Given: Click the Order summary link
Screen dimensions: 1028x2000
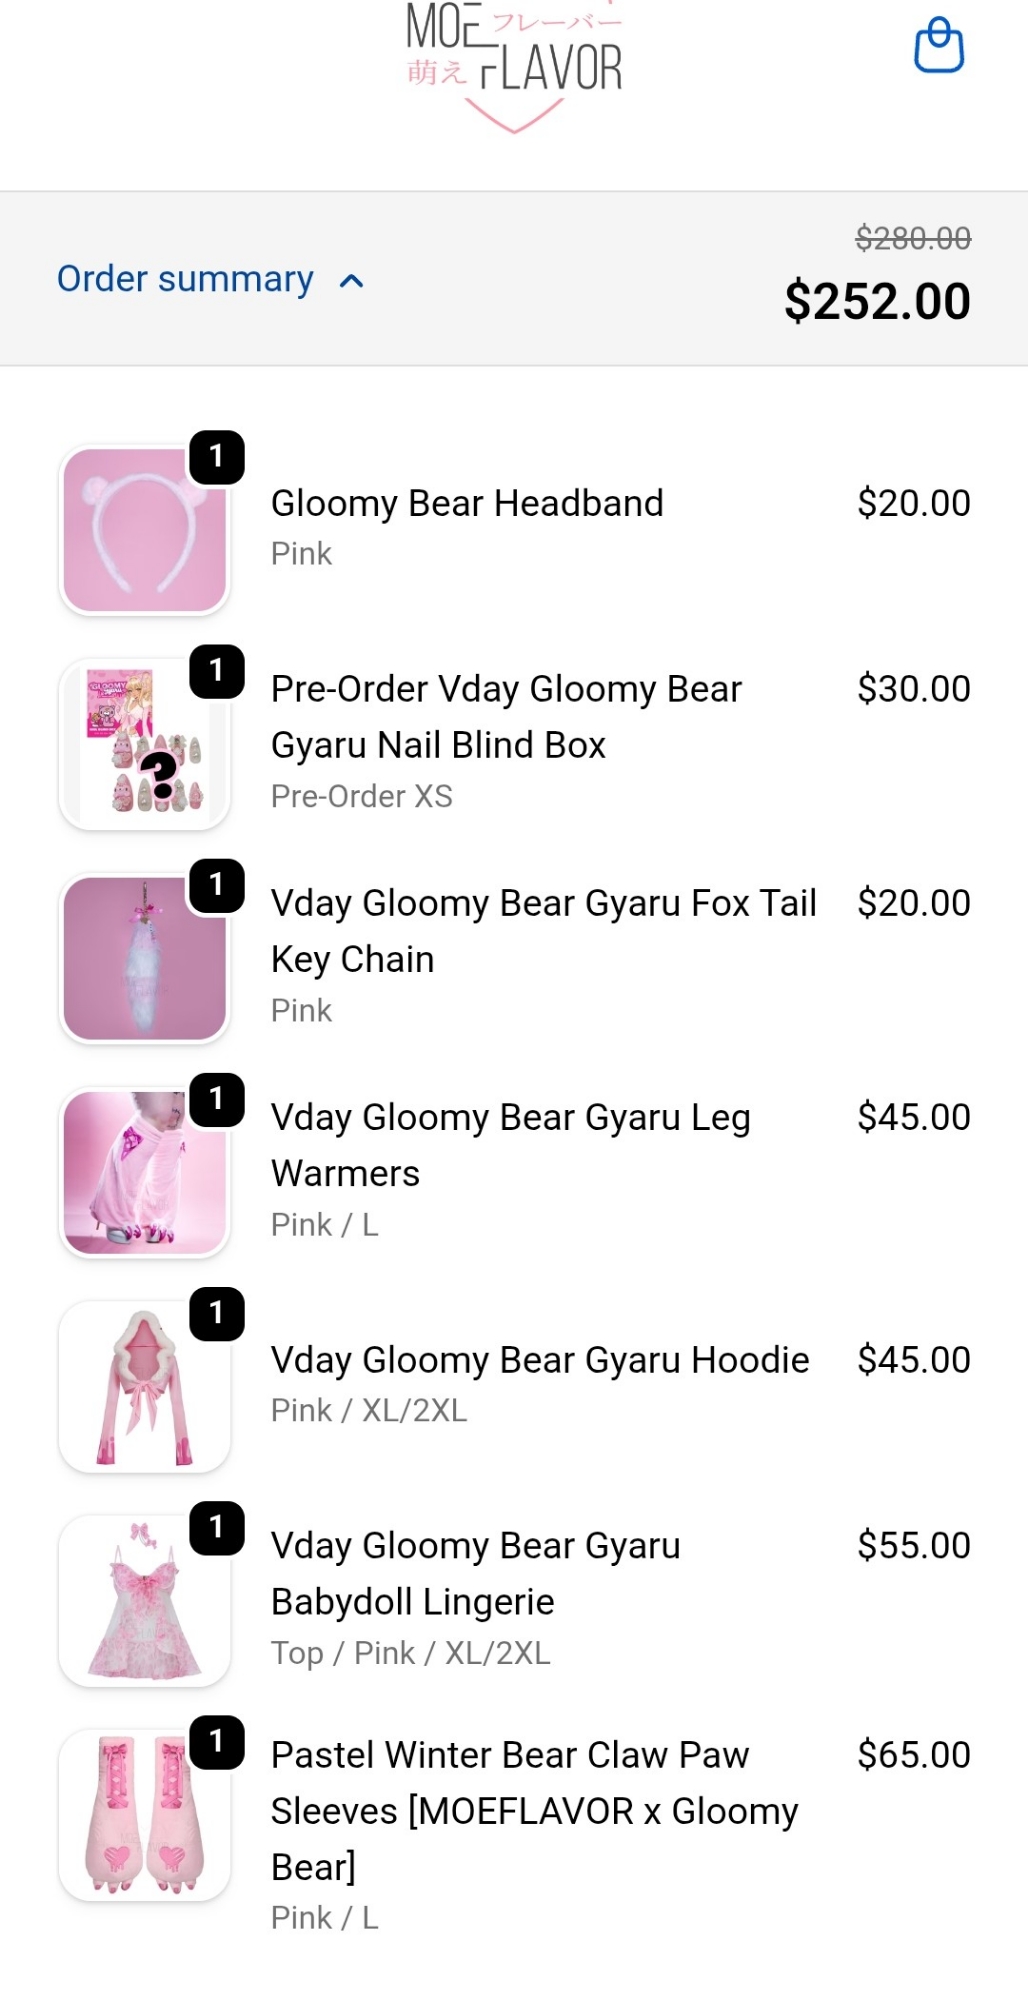Looking at the screenshot, I should 185,279.
